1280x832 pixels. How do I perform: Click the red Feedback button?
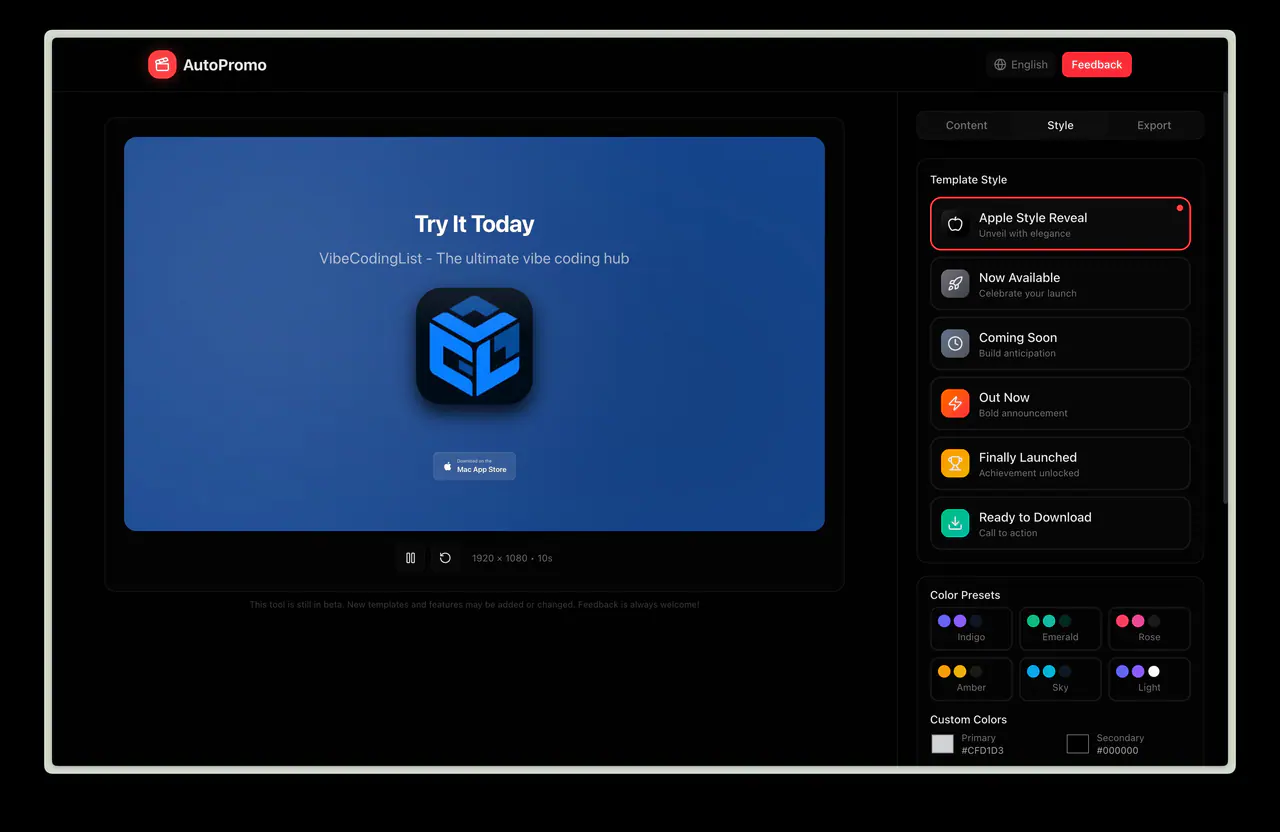click(x=1097, y=65)
